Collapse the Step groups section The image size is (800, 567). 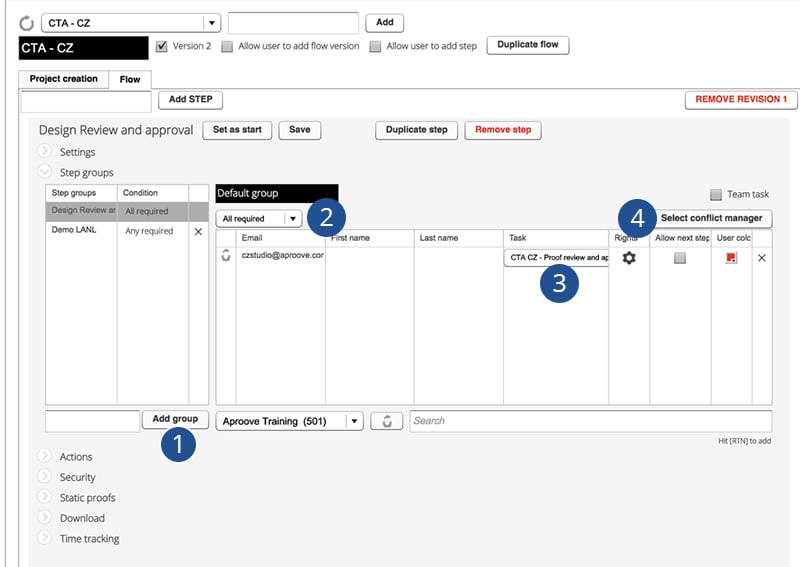point(45,171)
